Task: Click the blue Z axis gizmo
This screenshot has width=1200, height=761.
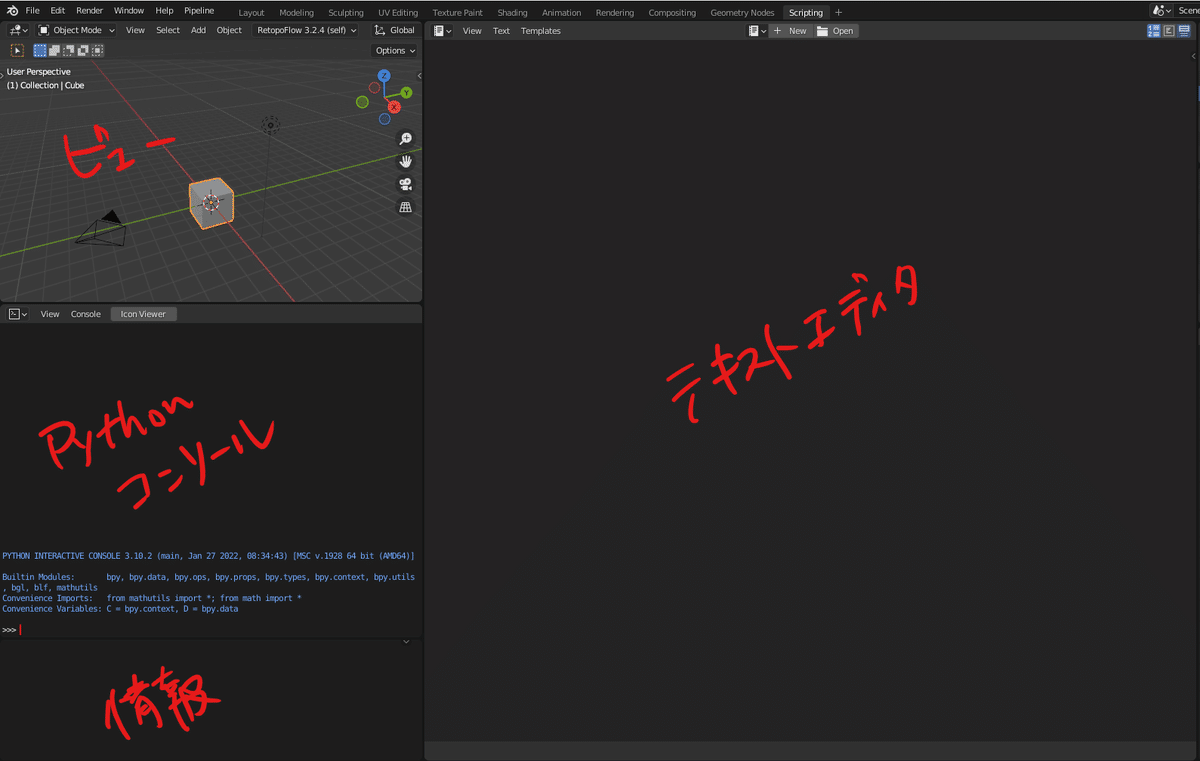Action: pyautogui.click(x=384, y=76)
